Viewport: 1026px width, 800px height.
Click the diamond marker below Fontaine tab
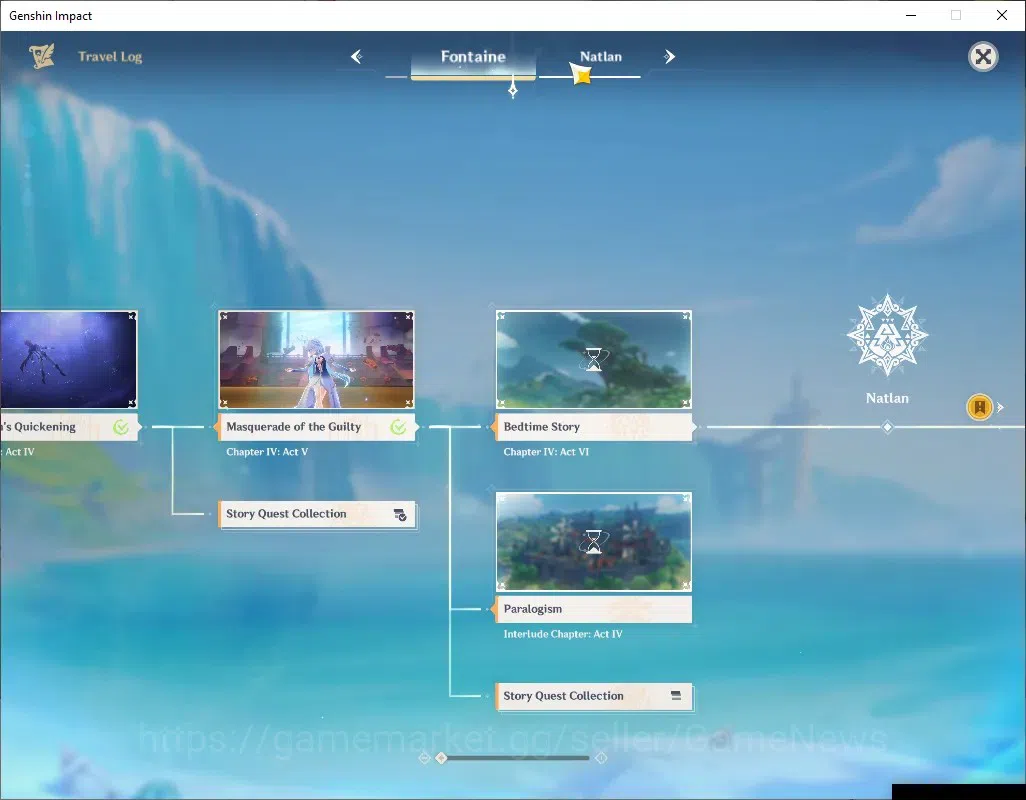click(513, 89)
